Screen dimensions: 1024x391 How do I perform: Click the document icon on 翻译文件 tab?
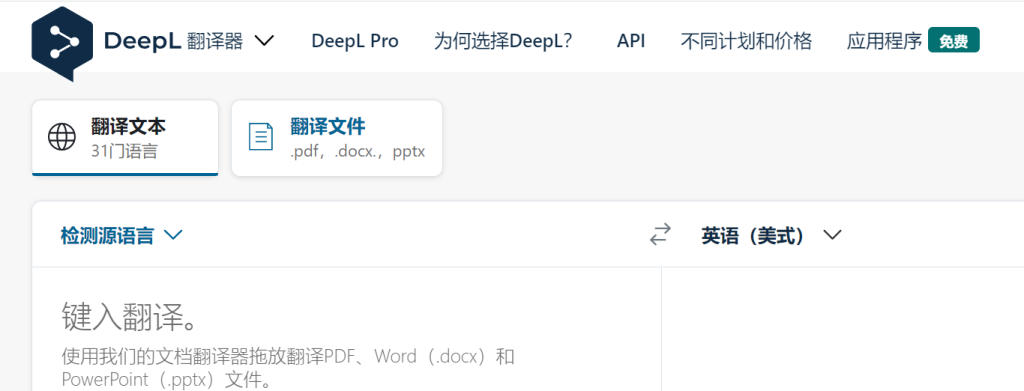point(261,137)
